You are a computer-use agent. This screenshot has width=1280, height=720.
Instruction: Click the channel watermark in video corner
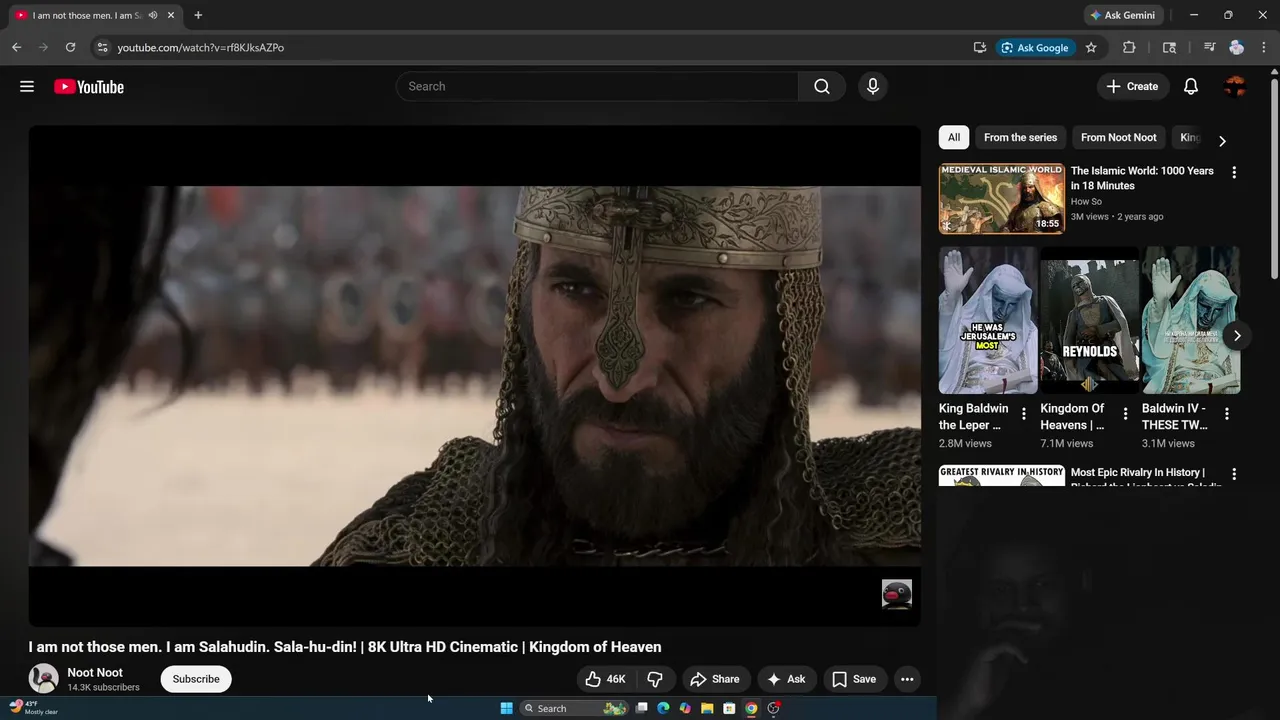[897, 594]
